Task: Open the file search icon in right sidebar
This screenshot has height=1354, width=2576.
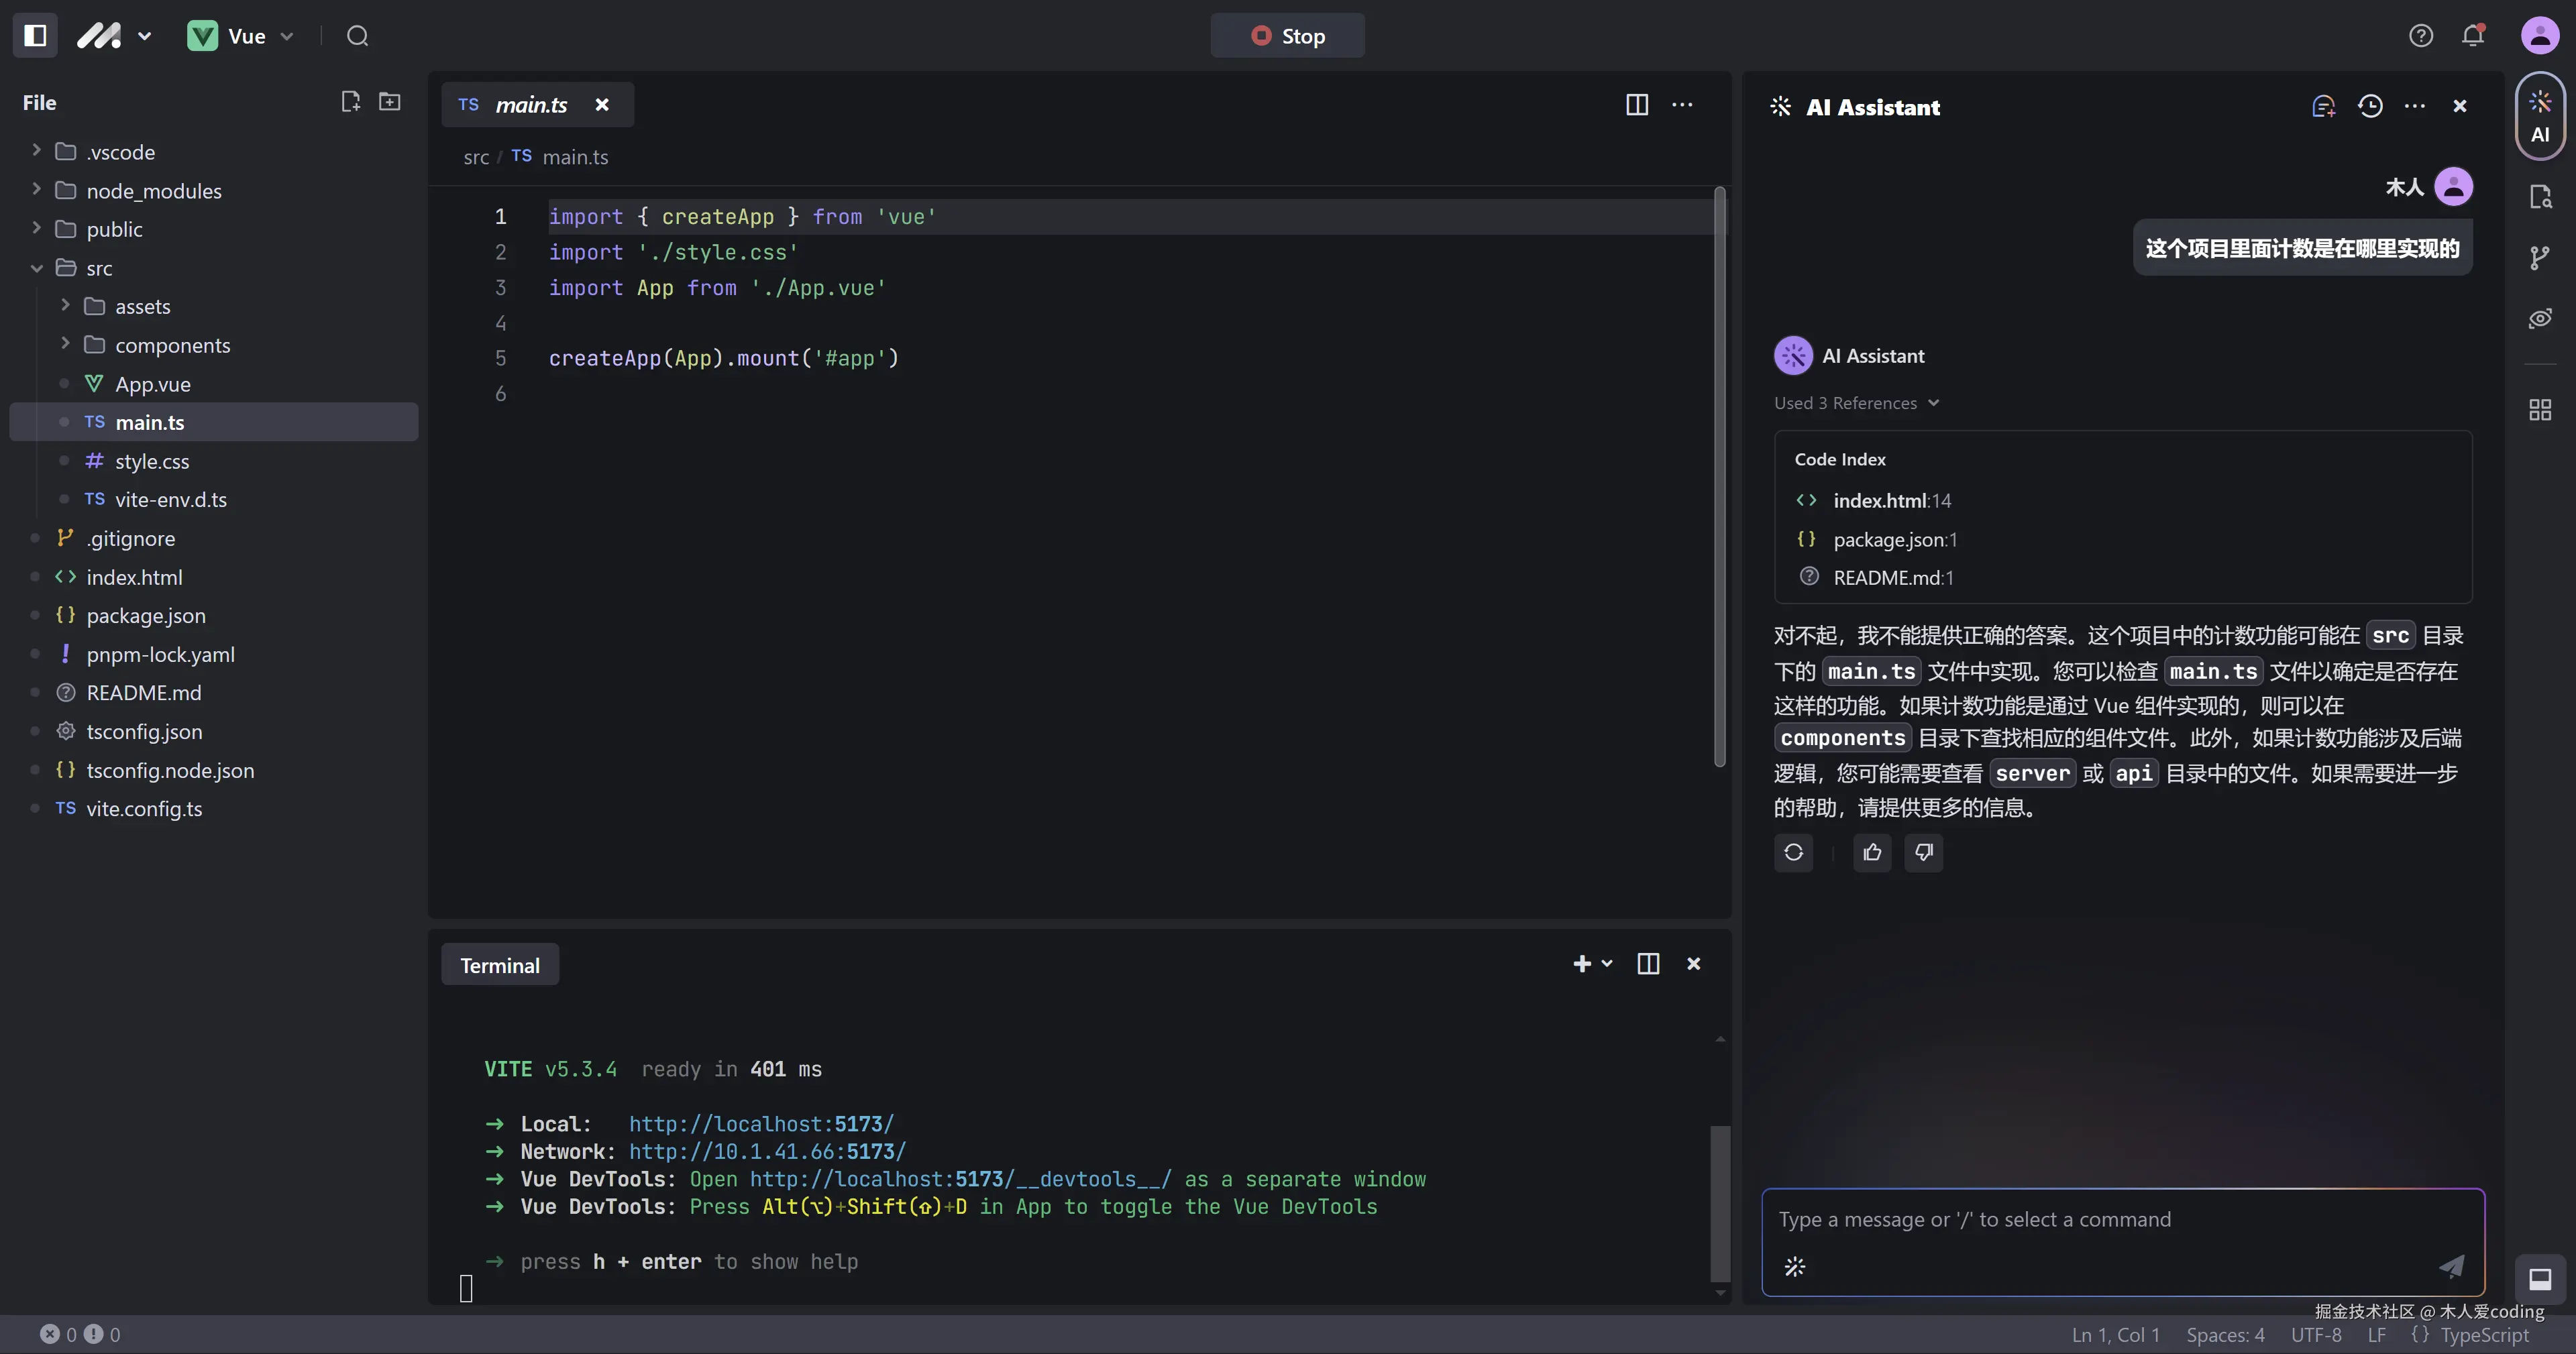Action: [2539, 196]
